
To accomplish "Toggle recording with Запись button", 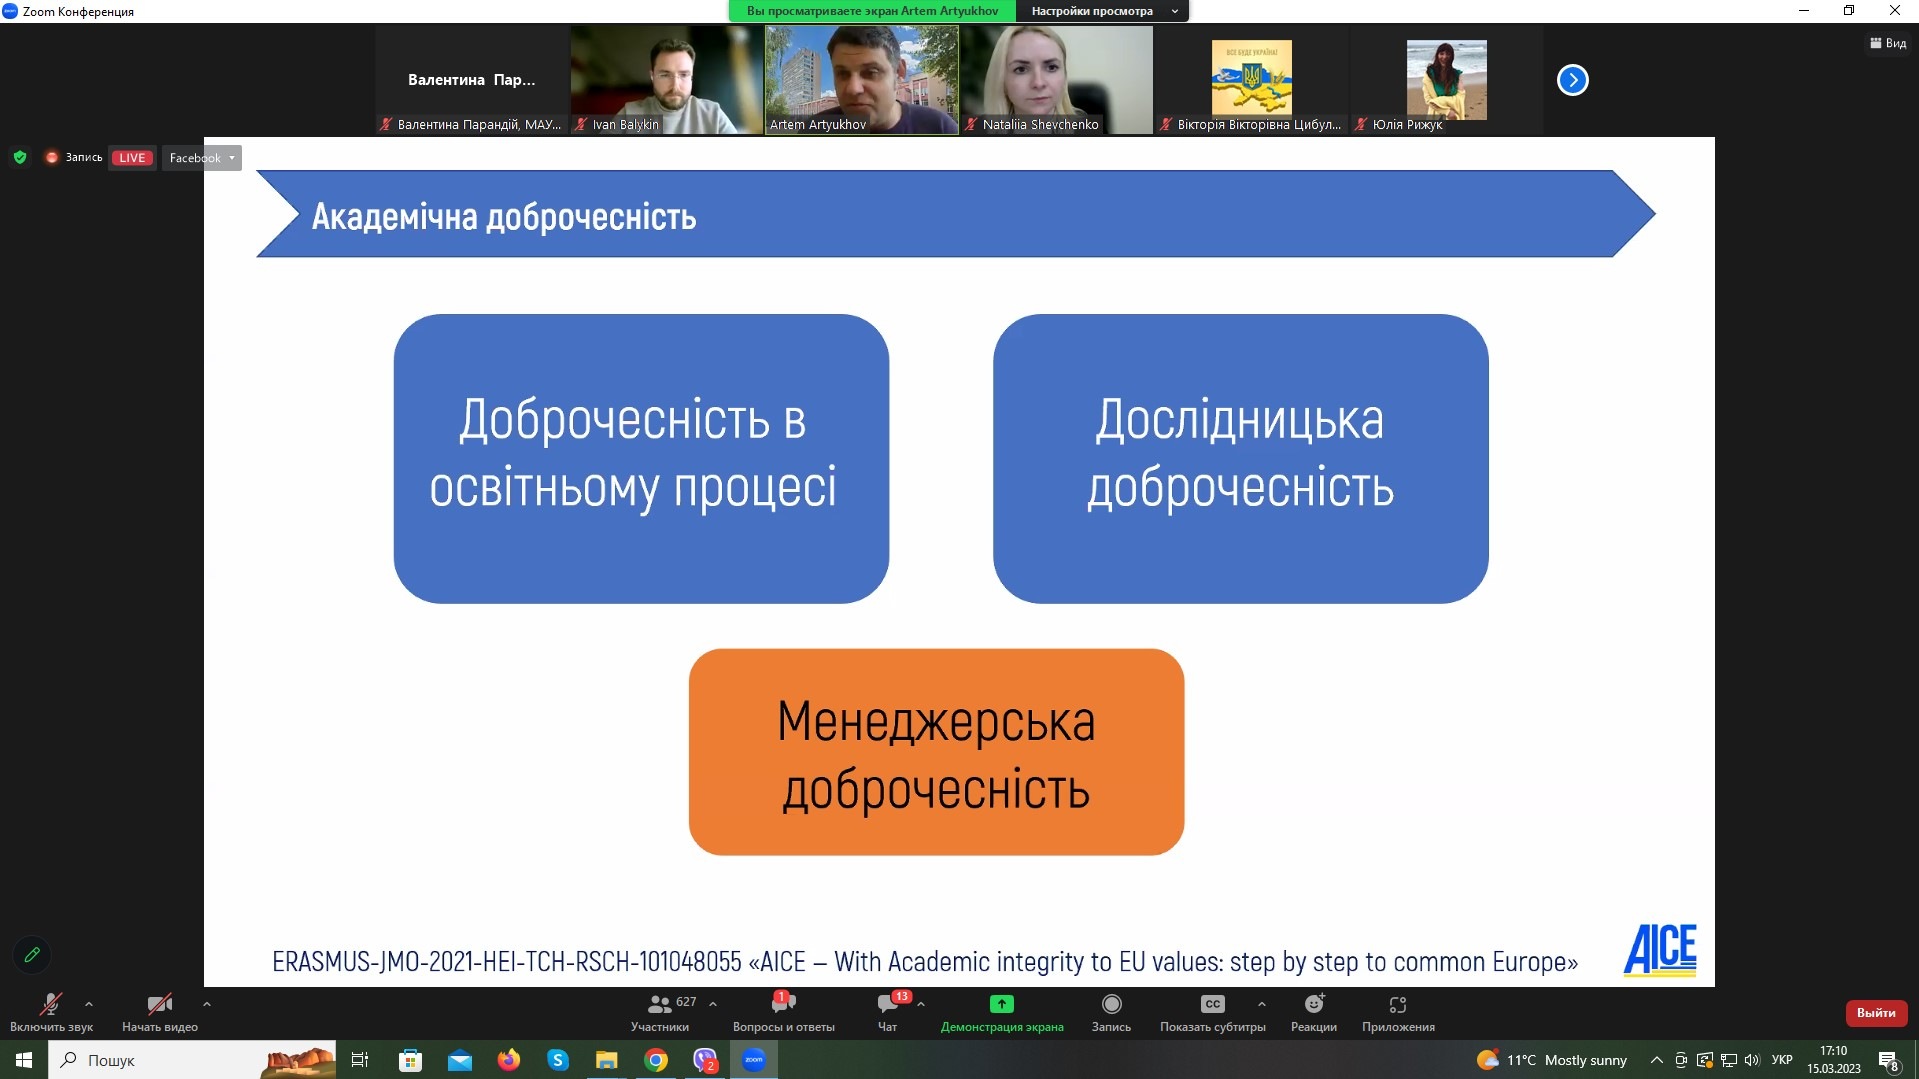I will click(x=1111, y=1011).
